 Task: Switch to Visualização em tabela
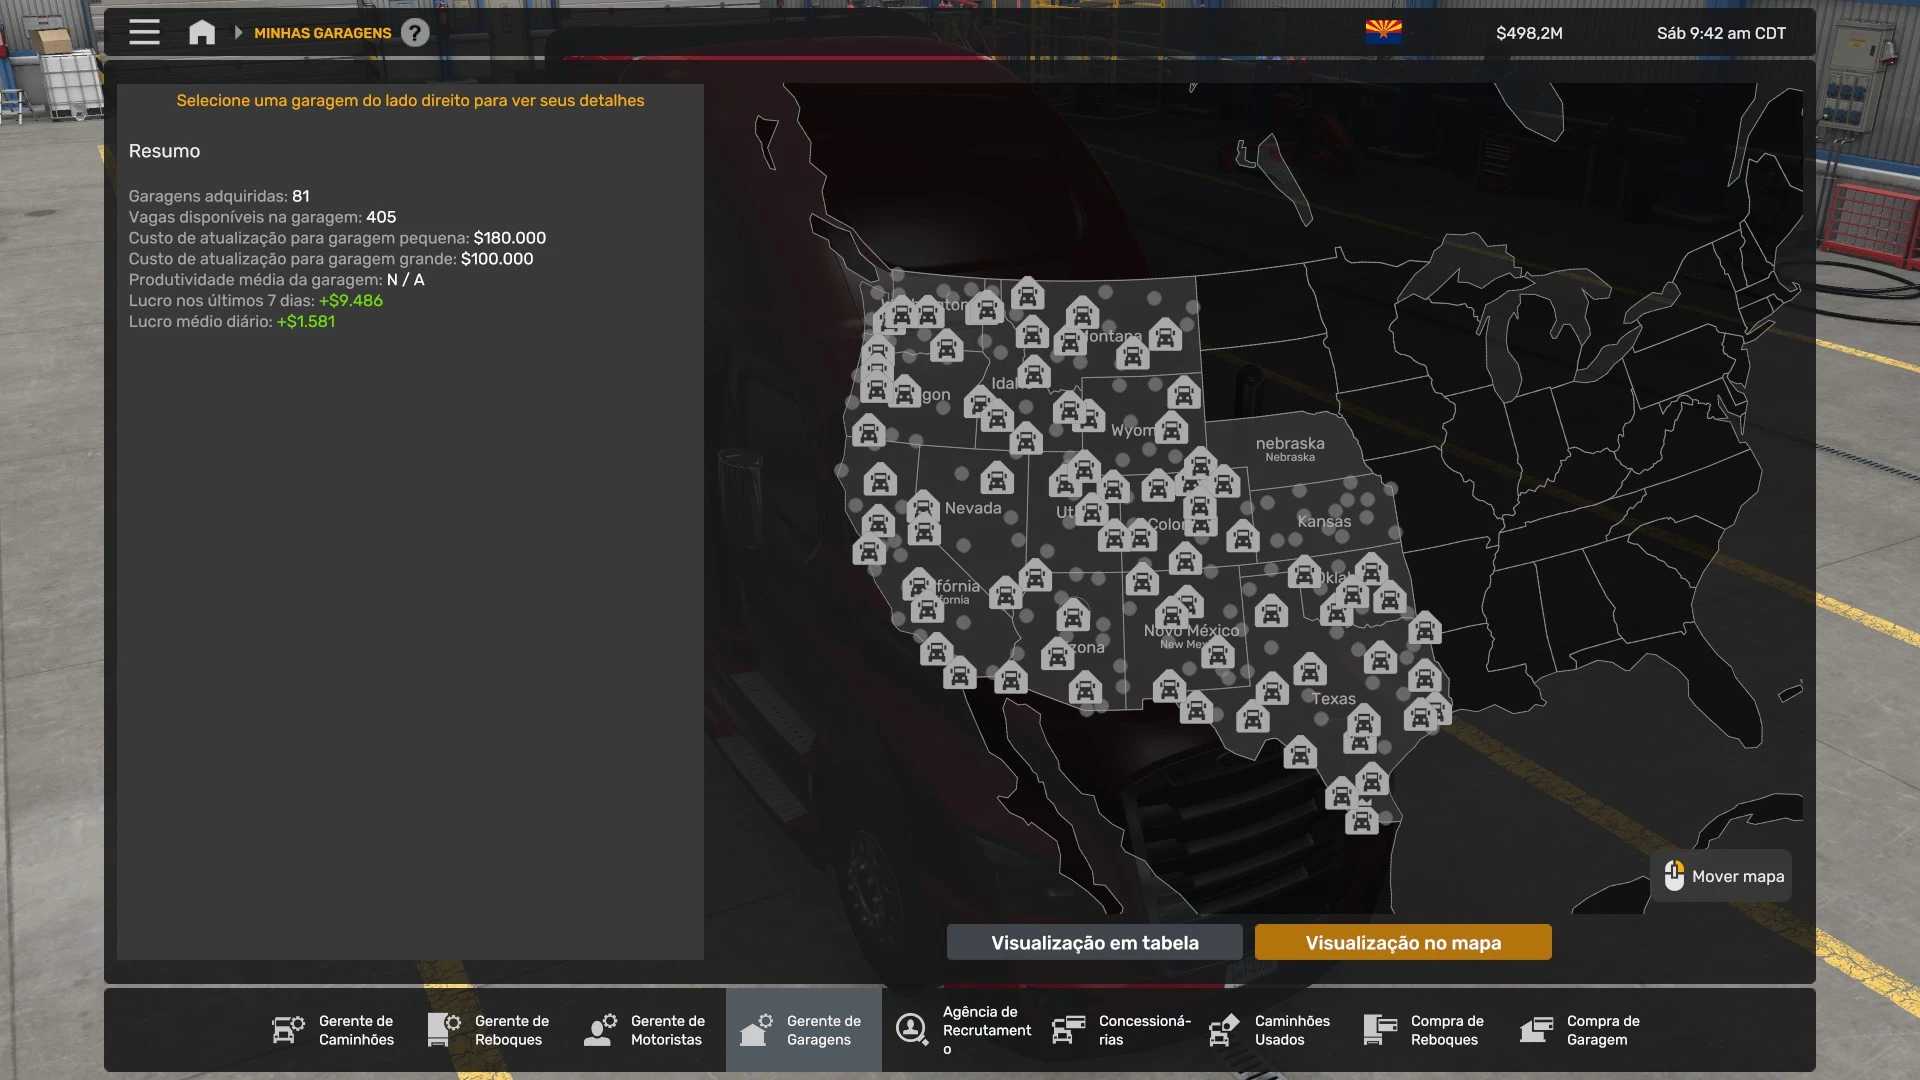tap(1094, 943)
